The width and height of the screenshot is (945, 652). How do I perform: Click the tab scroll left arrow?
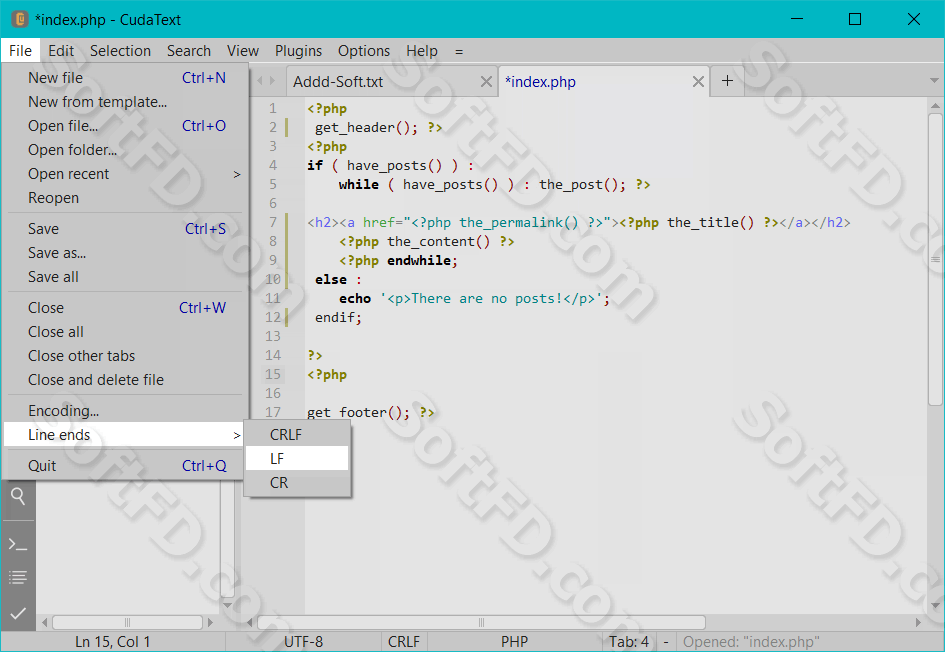[260, 80]
